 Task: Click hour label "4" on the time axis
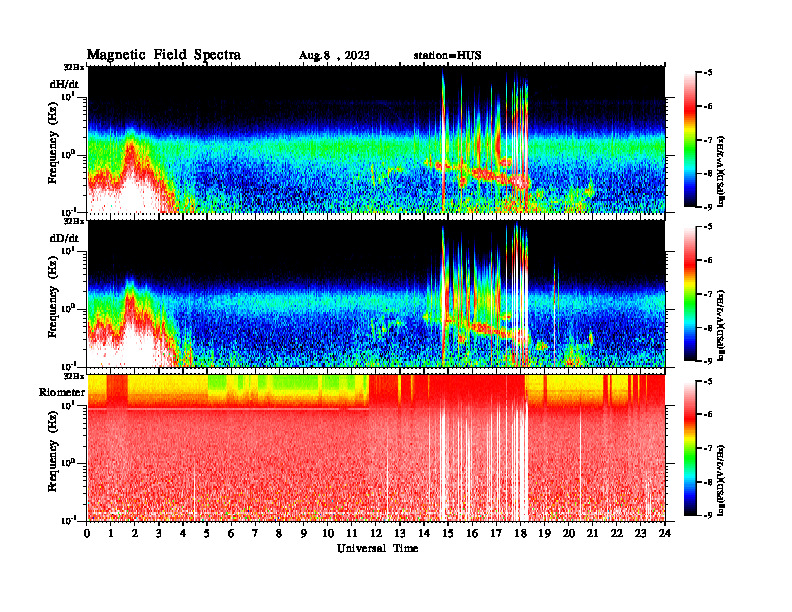(x=183, y=533)
